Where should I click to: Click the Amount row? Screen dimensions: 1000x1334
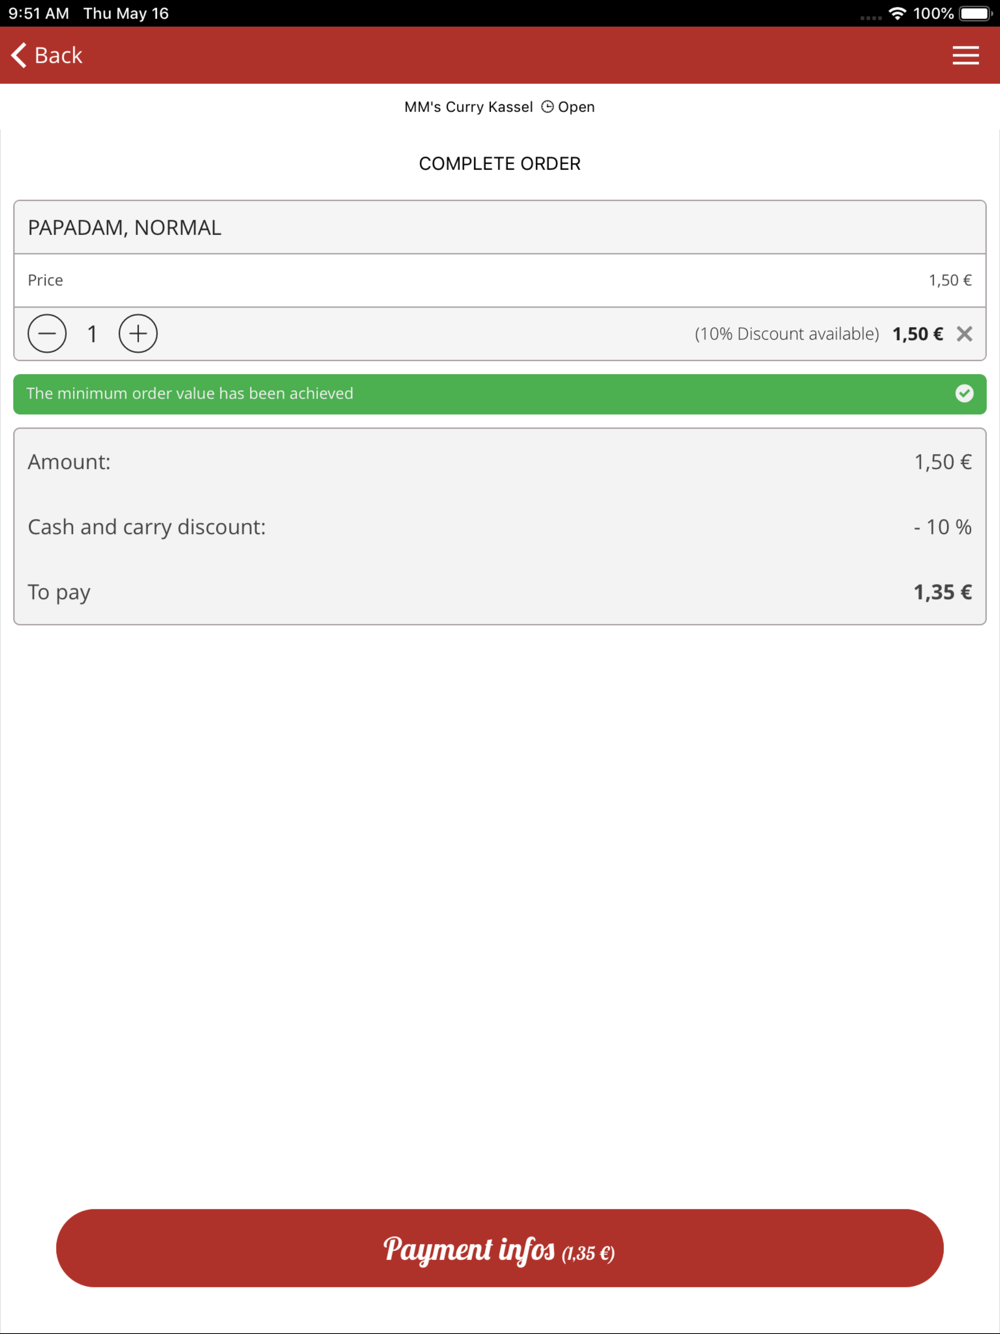point(499,462)
